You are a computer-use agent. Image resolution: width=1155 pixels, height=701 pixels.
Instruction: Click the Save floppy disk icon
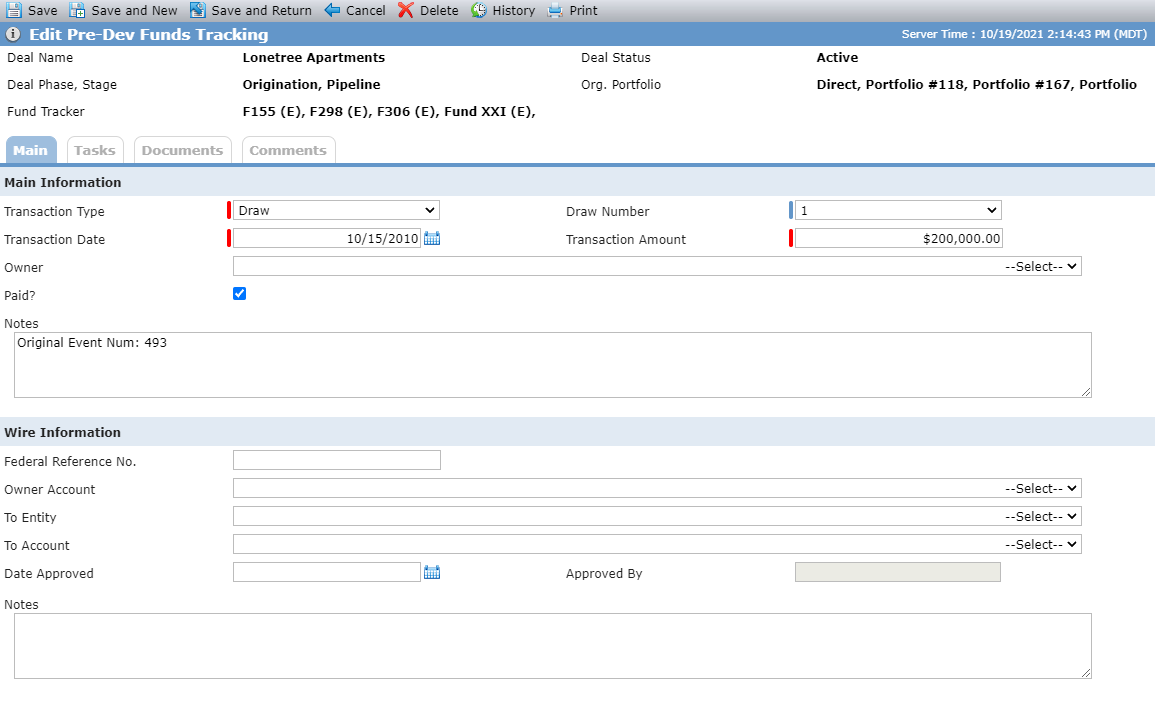pyautogui.click(x=13, y=10)
